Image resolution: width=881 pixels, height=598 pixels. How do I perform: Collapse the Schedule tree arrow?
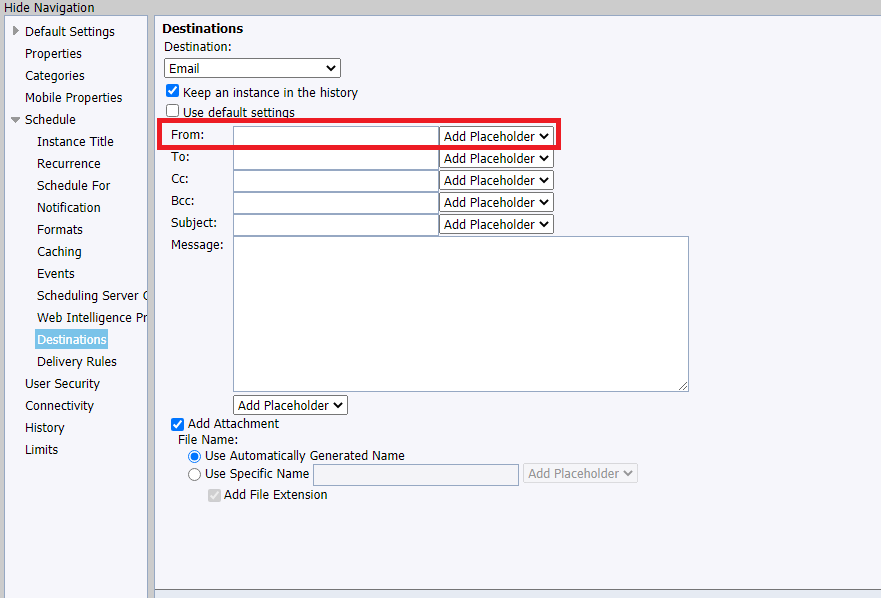click(x=16, y=120)
